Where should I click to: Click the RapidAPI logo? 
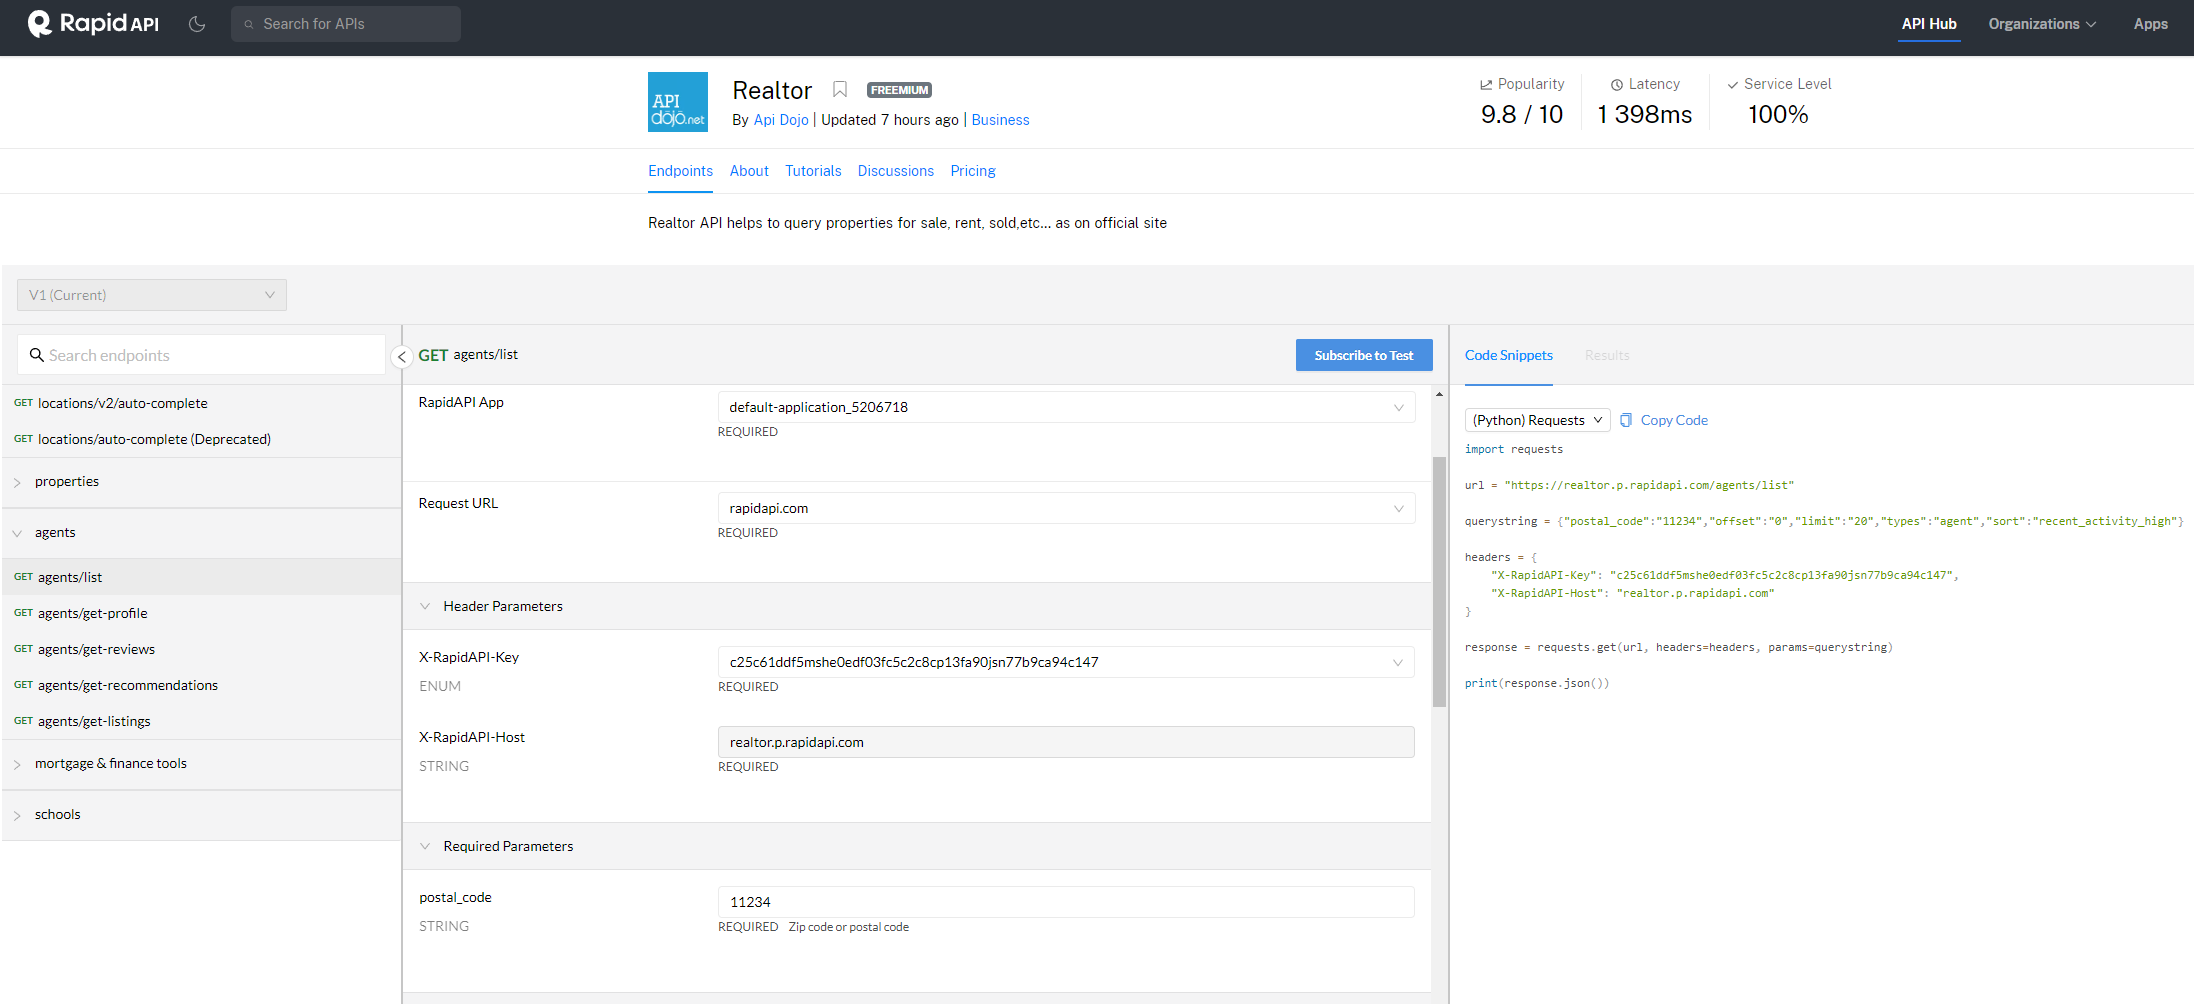pos(93,24)
